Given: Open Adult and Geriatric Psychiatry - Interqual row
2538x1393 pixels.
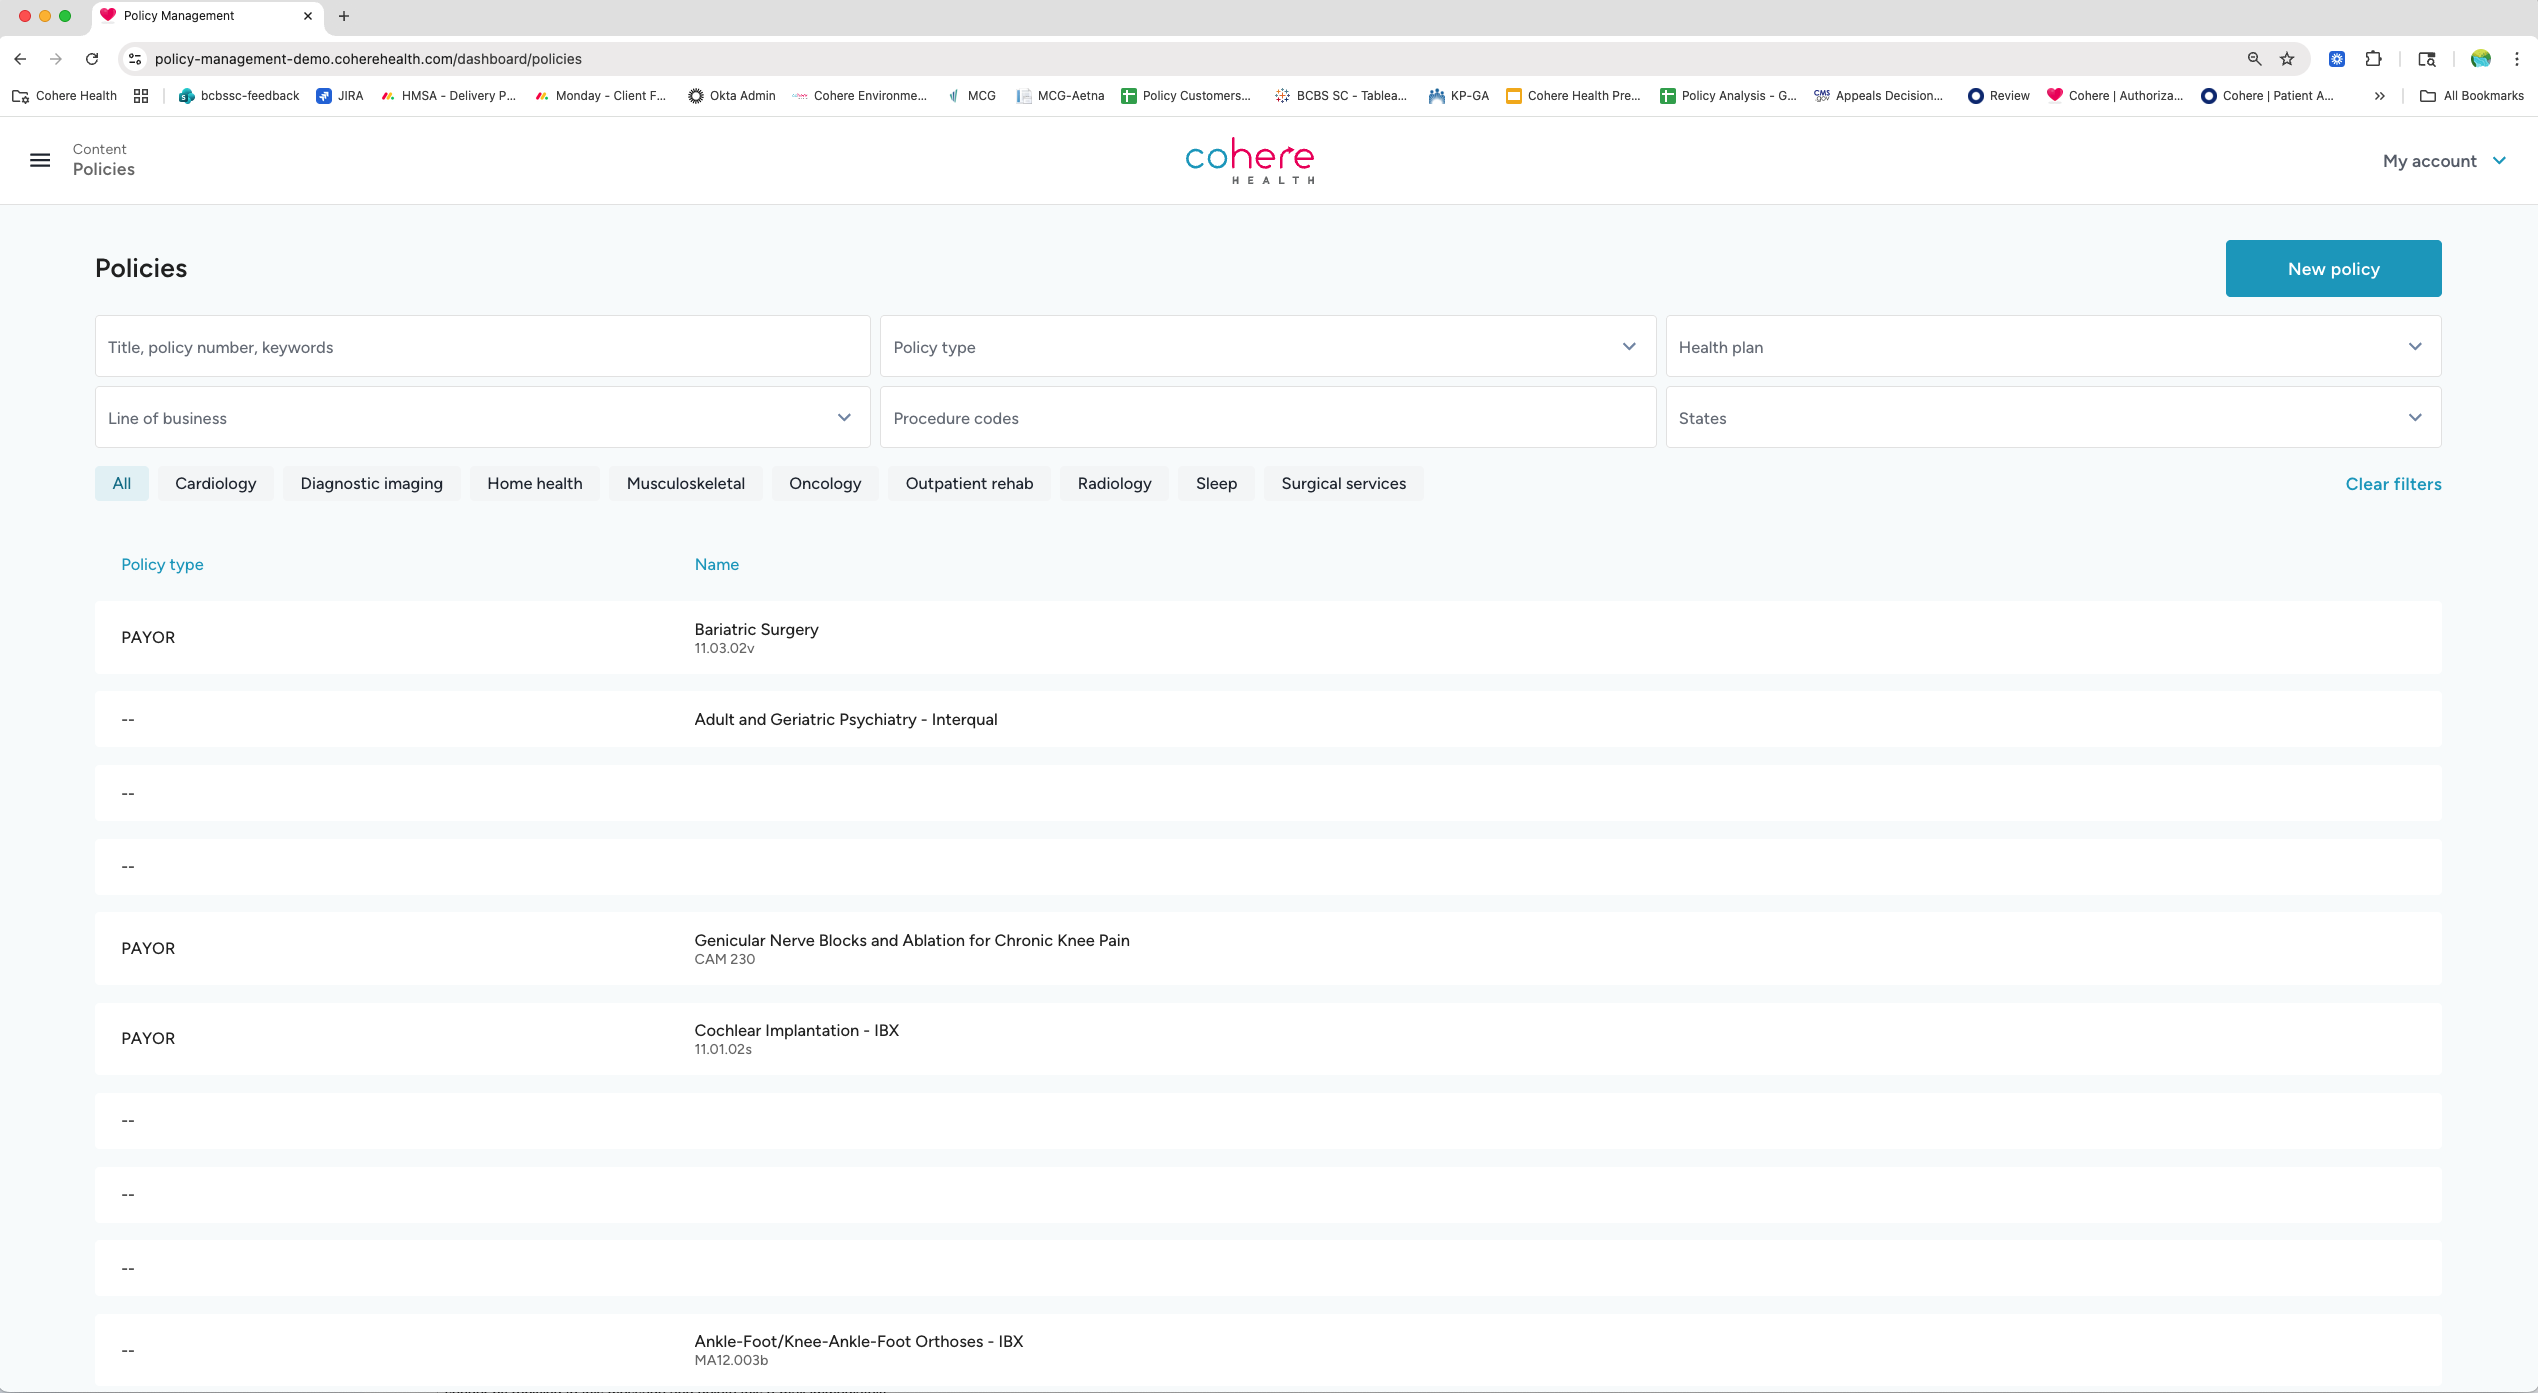Looking at the screenshot, I should point(1268,720).
